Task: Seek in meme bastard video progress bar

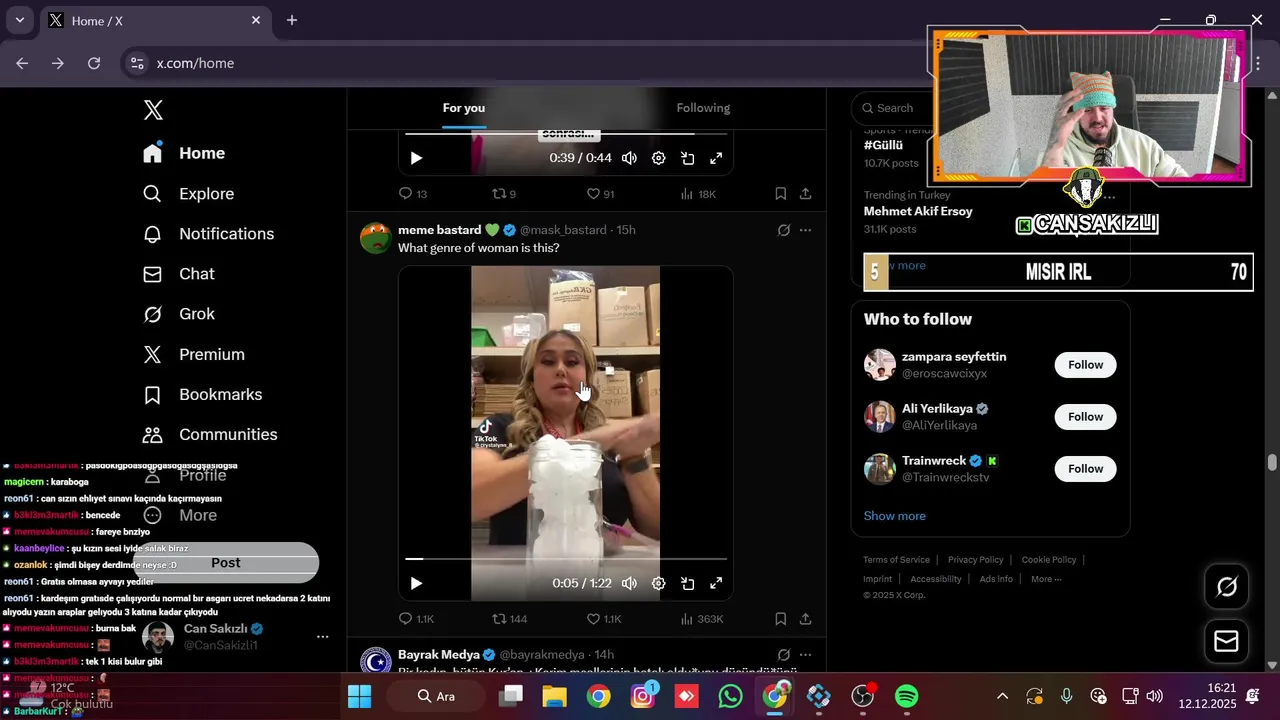Action: tap(565, 559)
